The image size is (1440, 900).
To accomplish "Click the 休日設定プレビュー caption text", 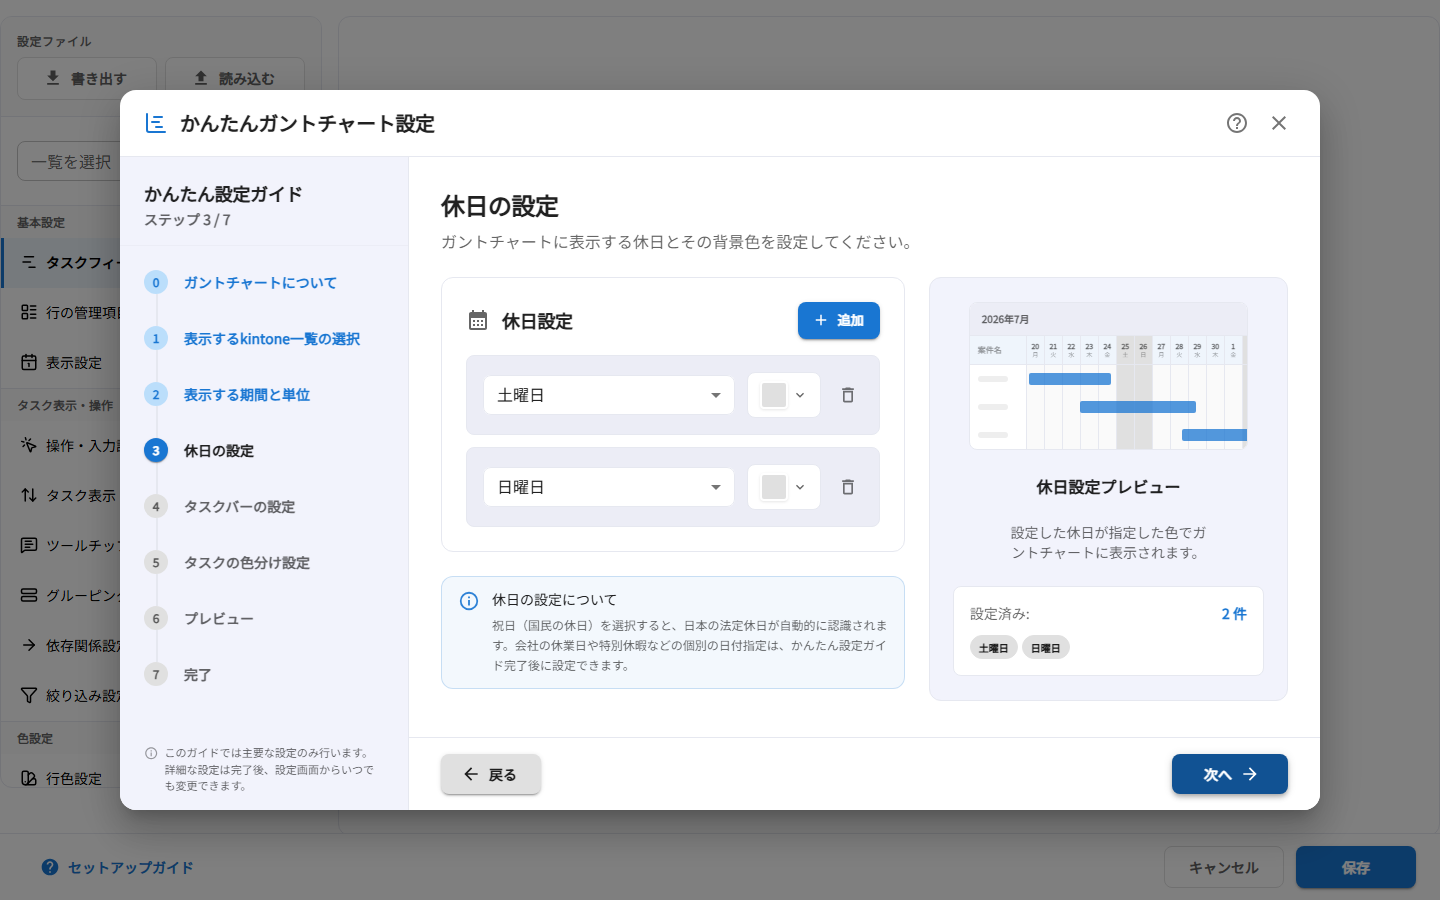I will 1108,487.
